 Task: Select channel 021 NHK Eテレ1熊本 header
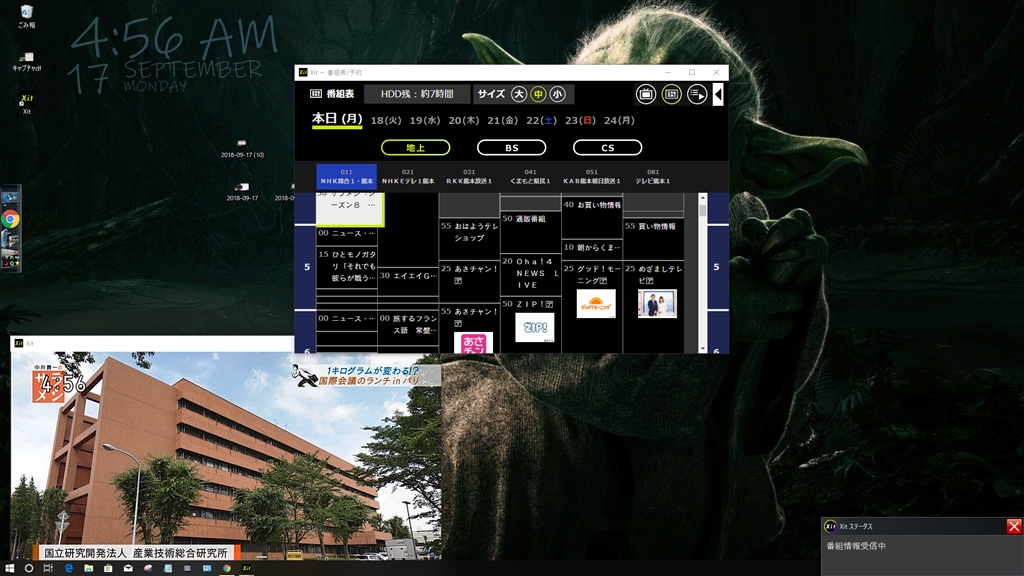click(x=408, y=176)
